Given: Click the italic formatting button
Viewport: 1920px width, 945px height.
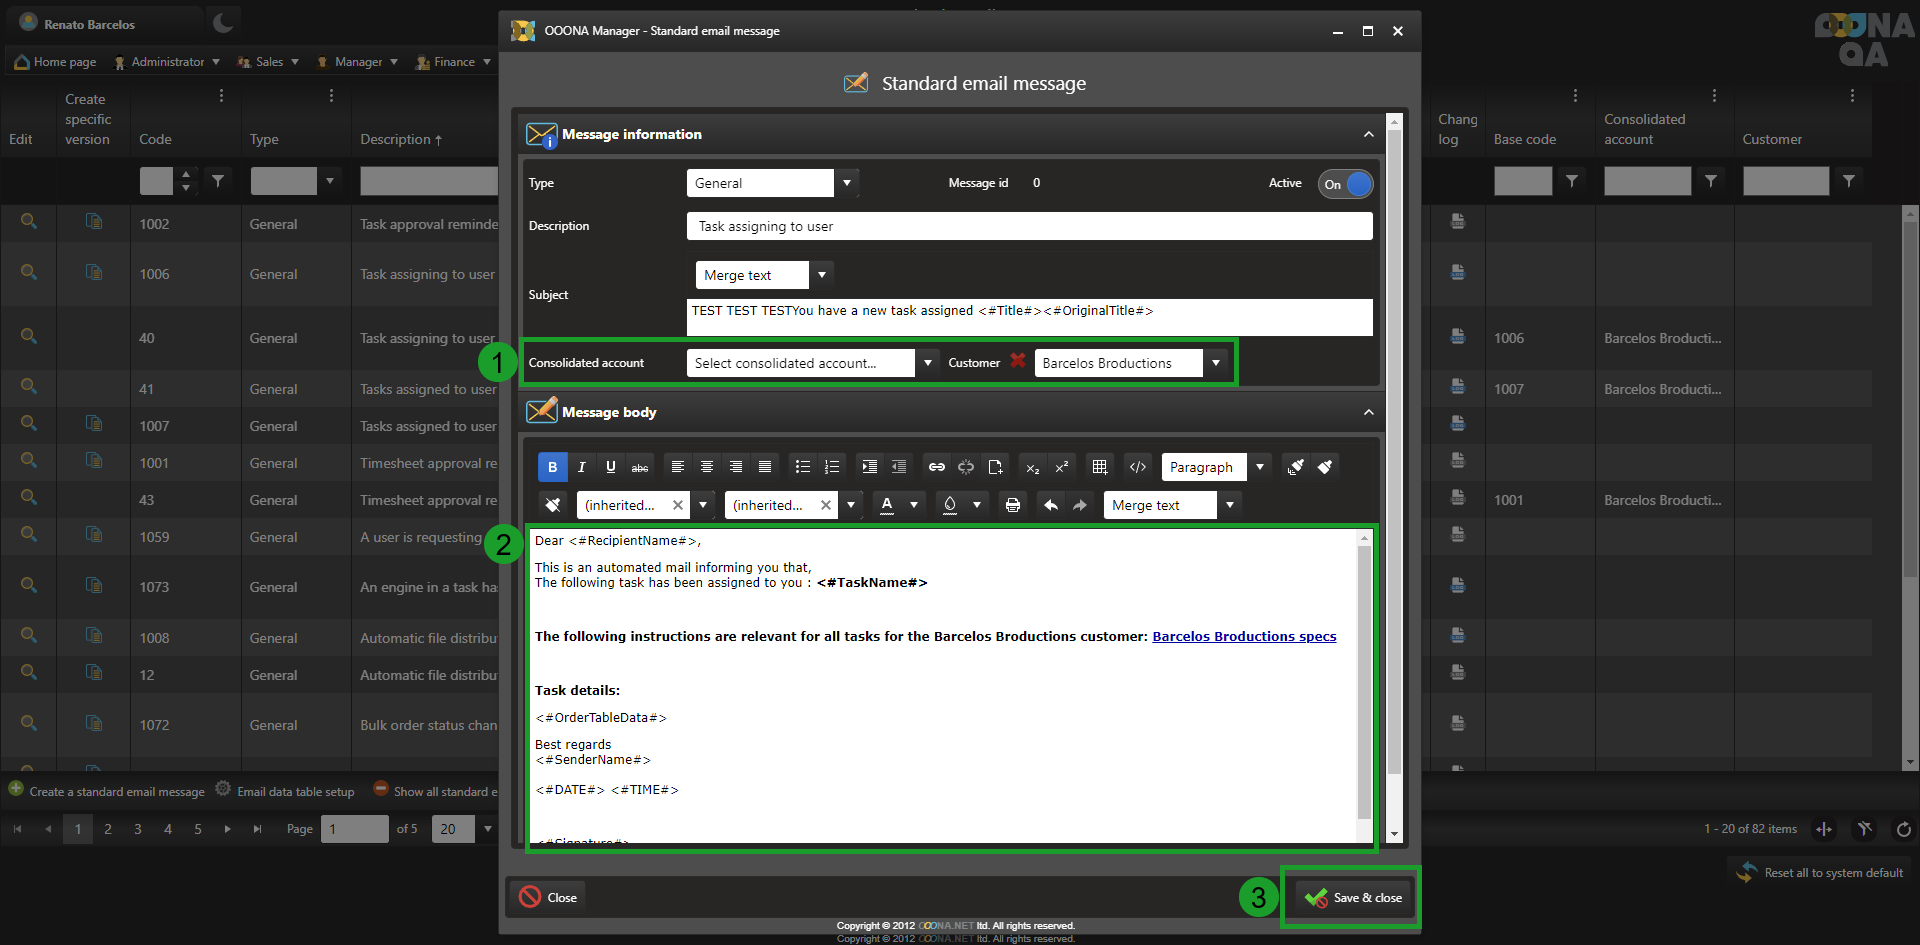Looking at the screenshot, I should point(581,467).
